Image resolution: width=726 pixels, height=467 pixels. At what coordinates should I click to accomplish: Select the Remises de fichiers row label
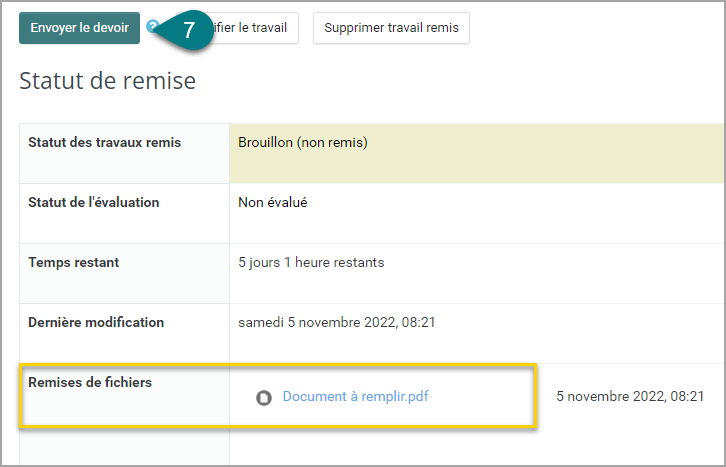pos(90,382)
